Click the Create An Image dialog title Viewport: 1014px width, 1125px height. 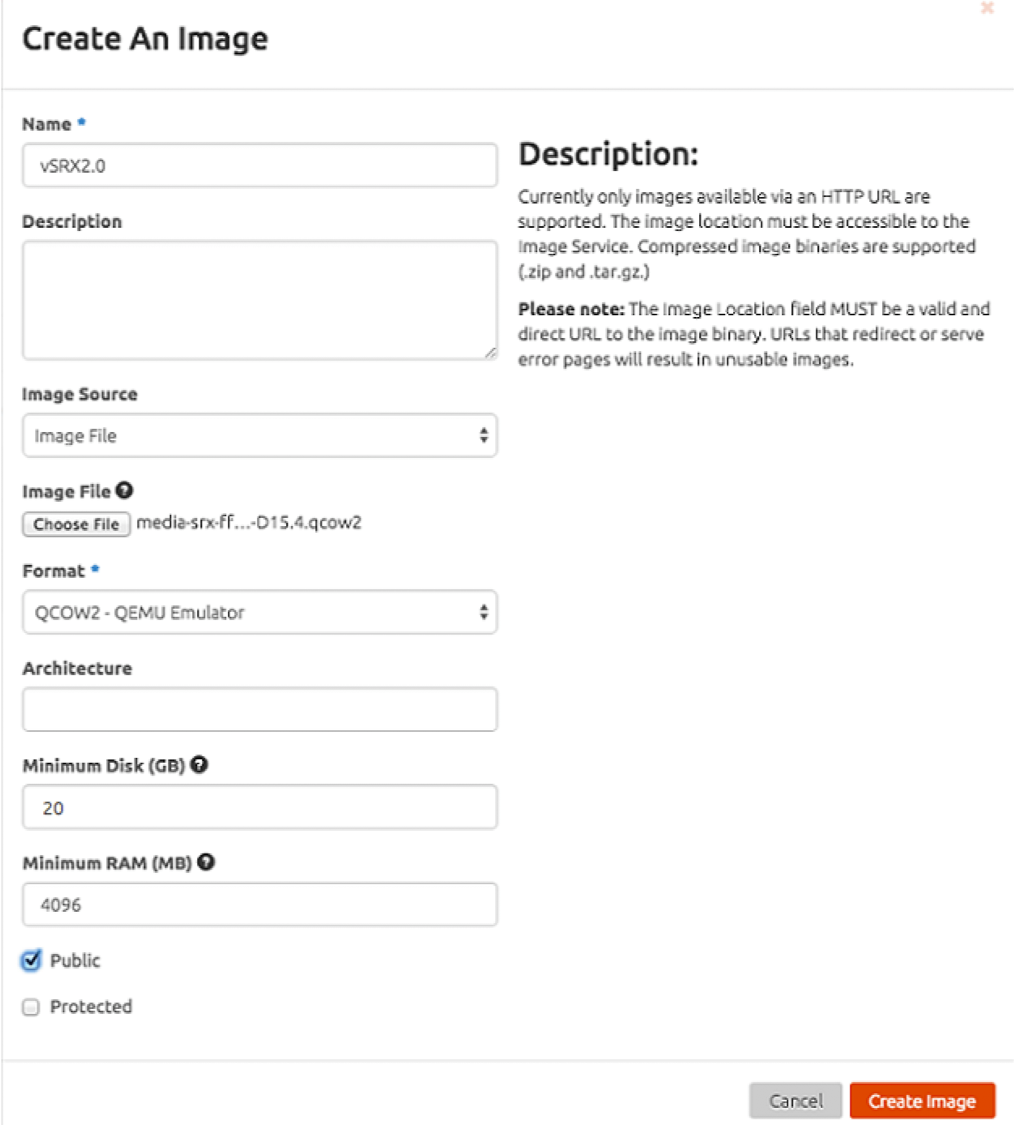point(145,39)
